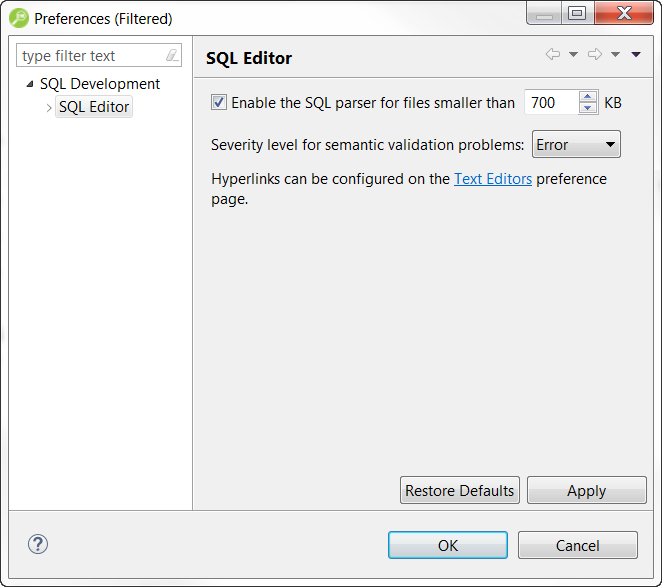Click the Restore Defaults button
The image size is (662, 587).
point(460,490)
